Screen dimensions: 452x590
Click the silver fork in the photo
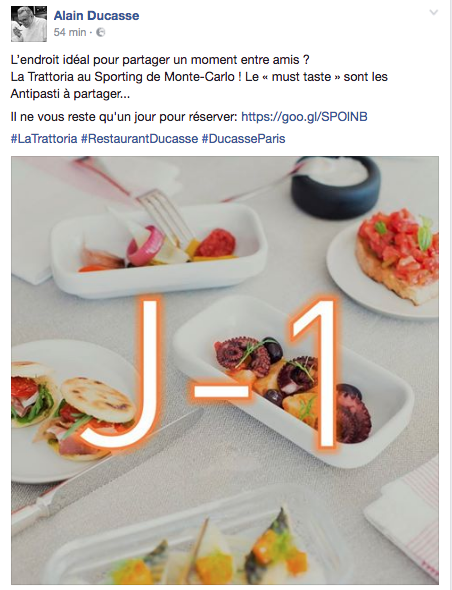coord(166,216)
